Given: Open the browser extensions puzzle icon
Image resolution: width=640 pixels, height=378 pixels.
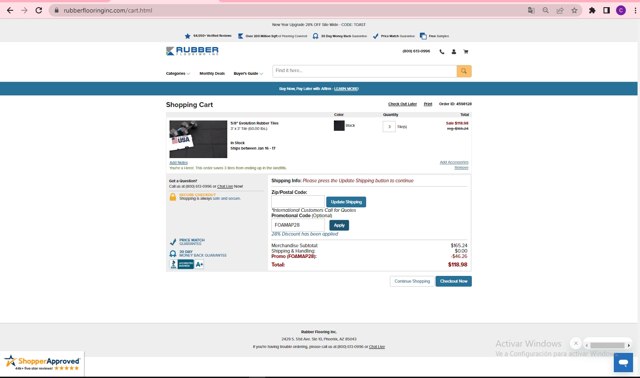Looking at the screenshot, I should (x=592, y=10).
